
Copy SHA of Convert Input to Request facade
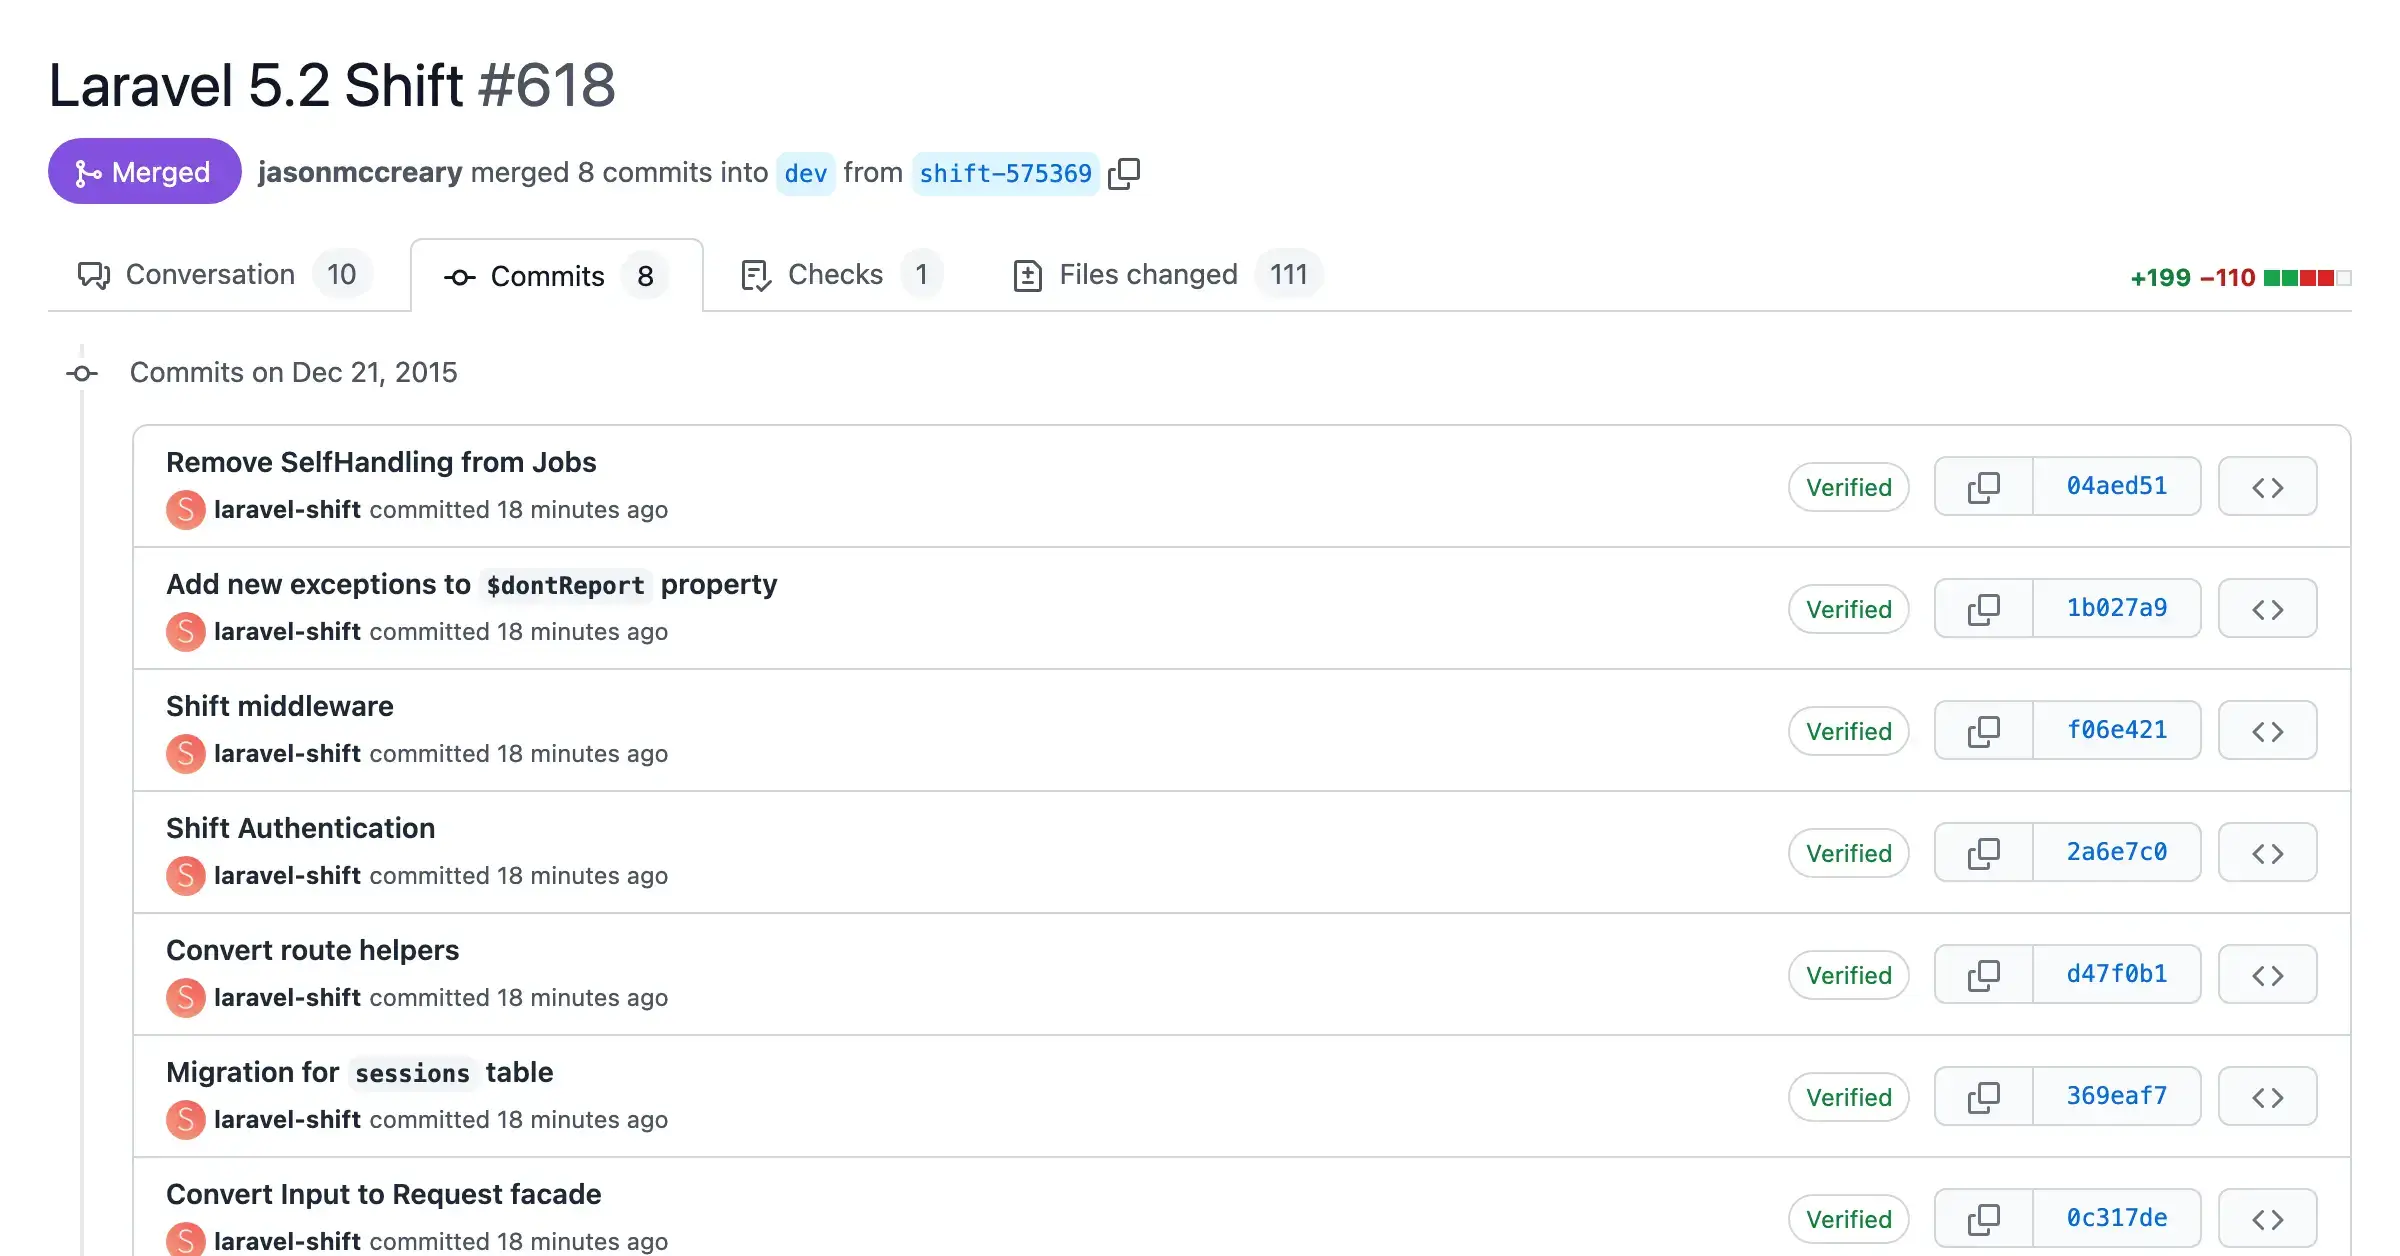[1984, 1218]
